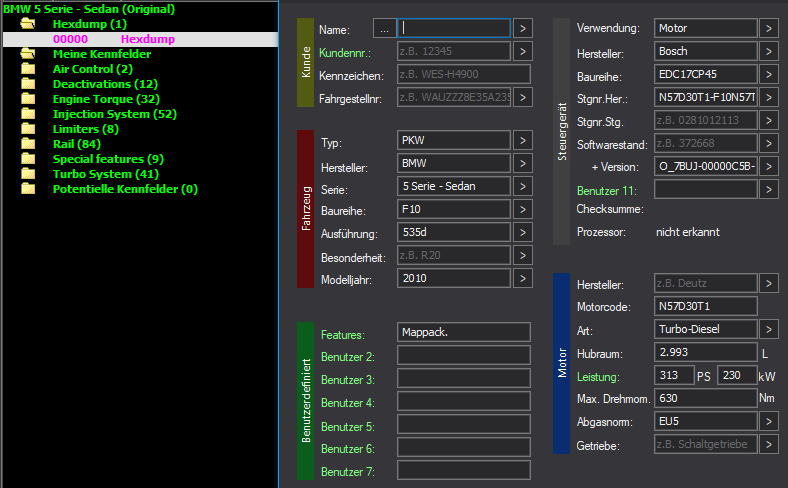
Task: Click the Deactivations (12) folder icon
Action: pyautogui.click(x=28, y=84)
